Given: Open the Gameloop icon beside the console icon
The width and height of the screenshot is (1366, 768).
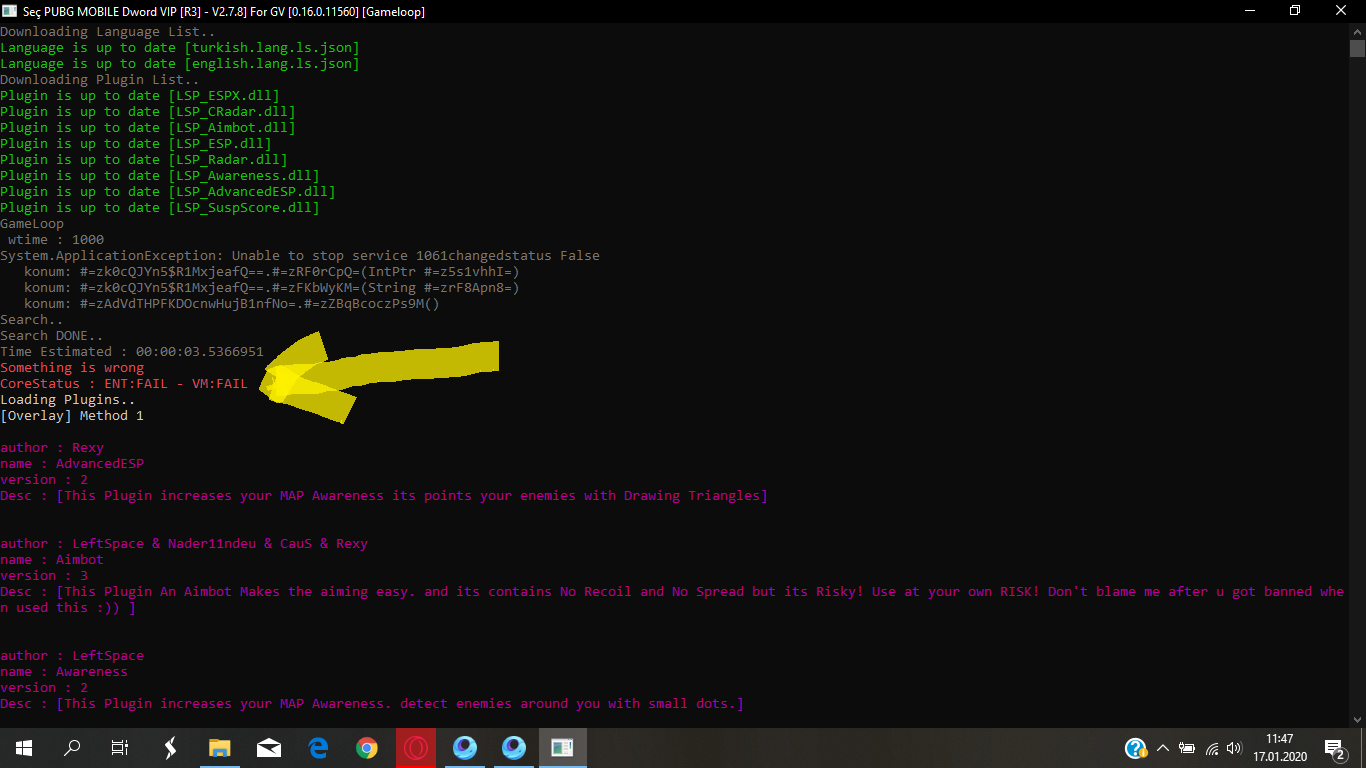Looking at the screenshot, I should click(514, 748).
